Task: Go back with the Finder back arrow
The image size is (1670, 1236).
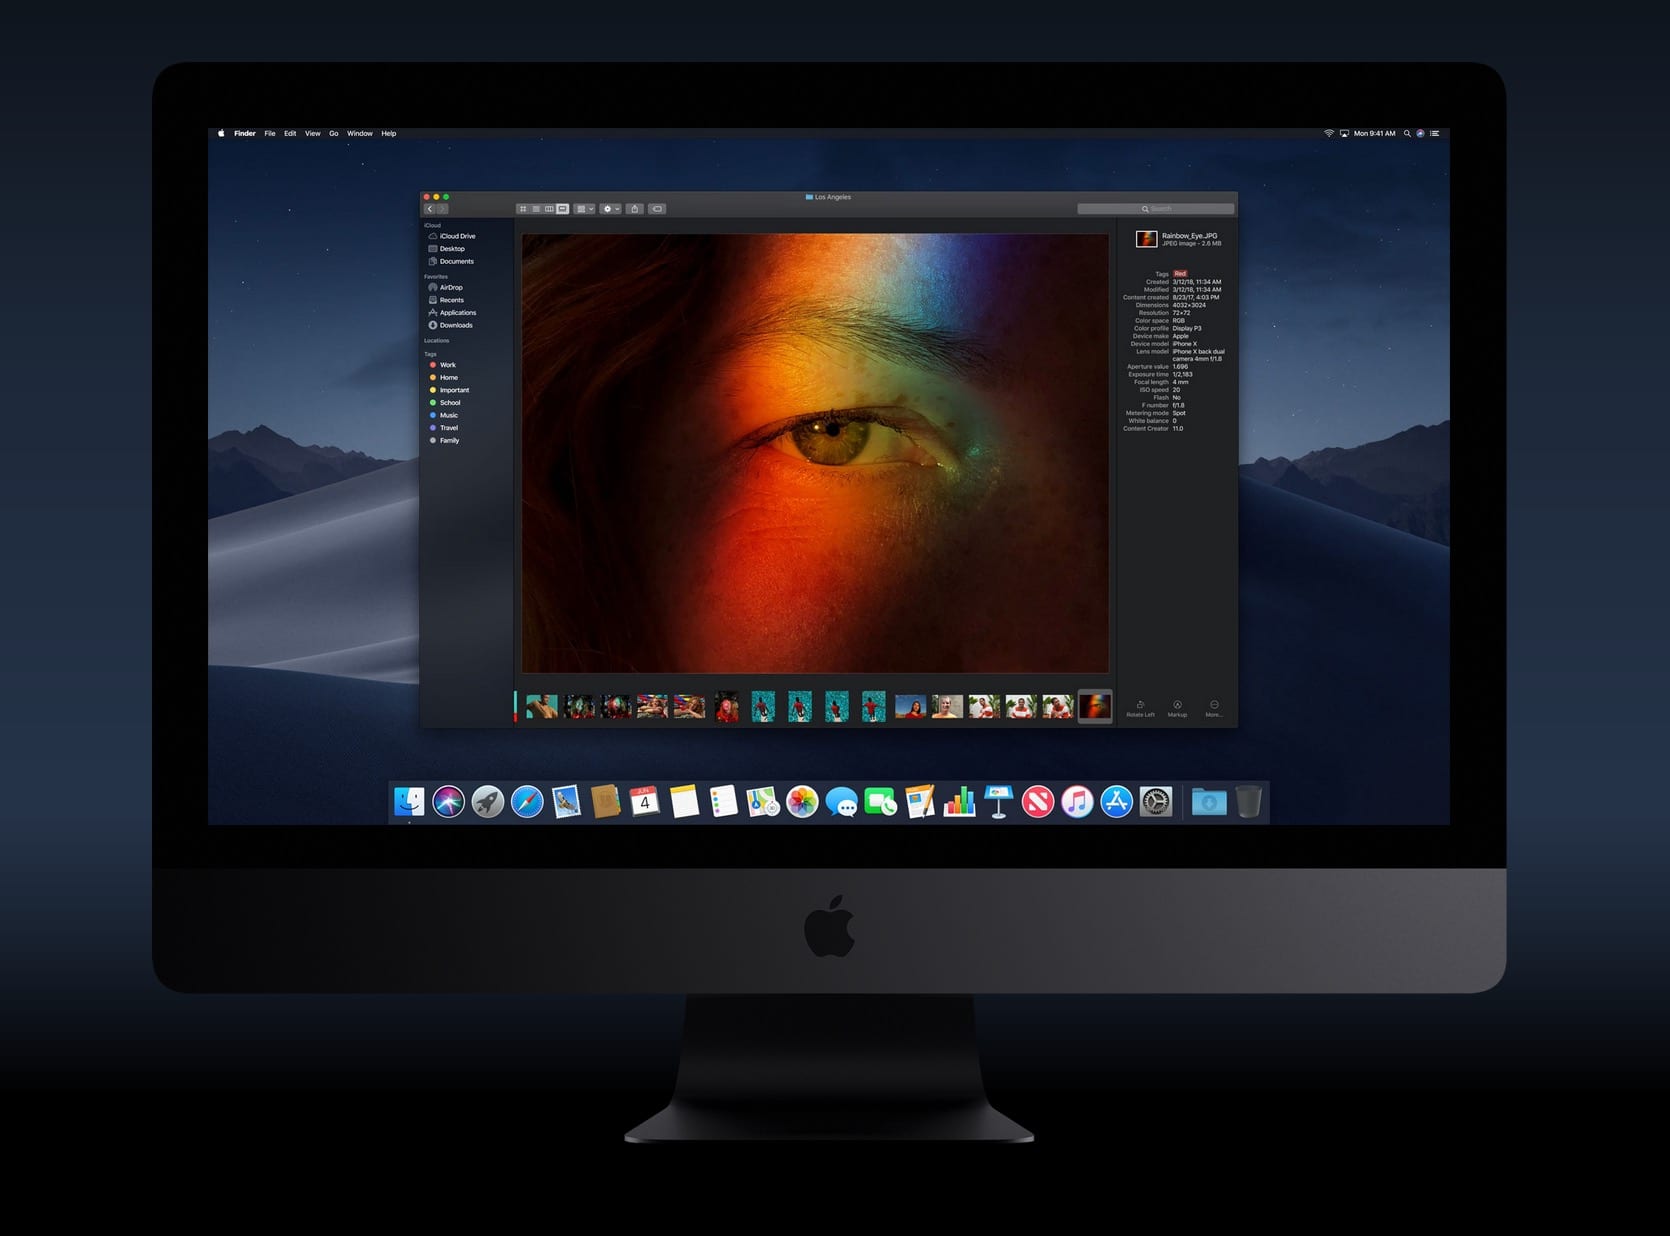Action: (430, 209)
